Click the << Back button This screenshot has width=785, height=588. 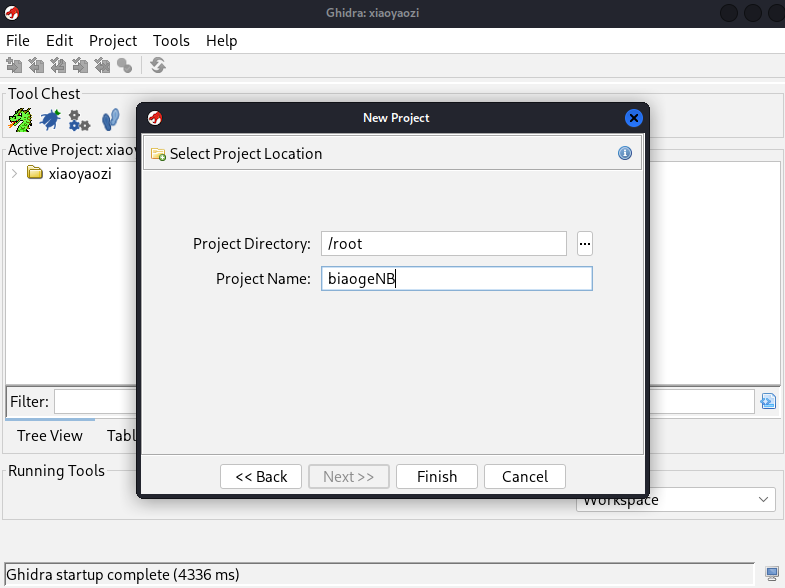261,476
